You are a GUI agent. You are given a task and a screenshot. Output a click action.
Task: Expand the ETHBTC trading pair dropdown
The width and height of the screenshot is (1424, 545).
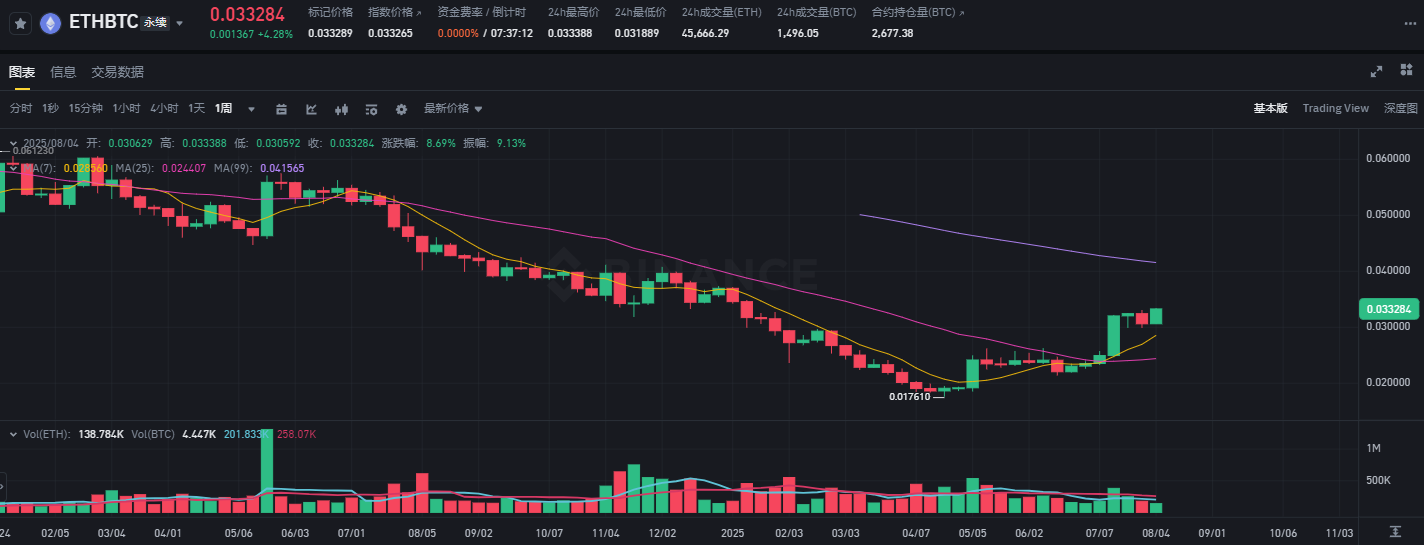180,23
